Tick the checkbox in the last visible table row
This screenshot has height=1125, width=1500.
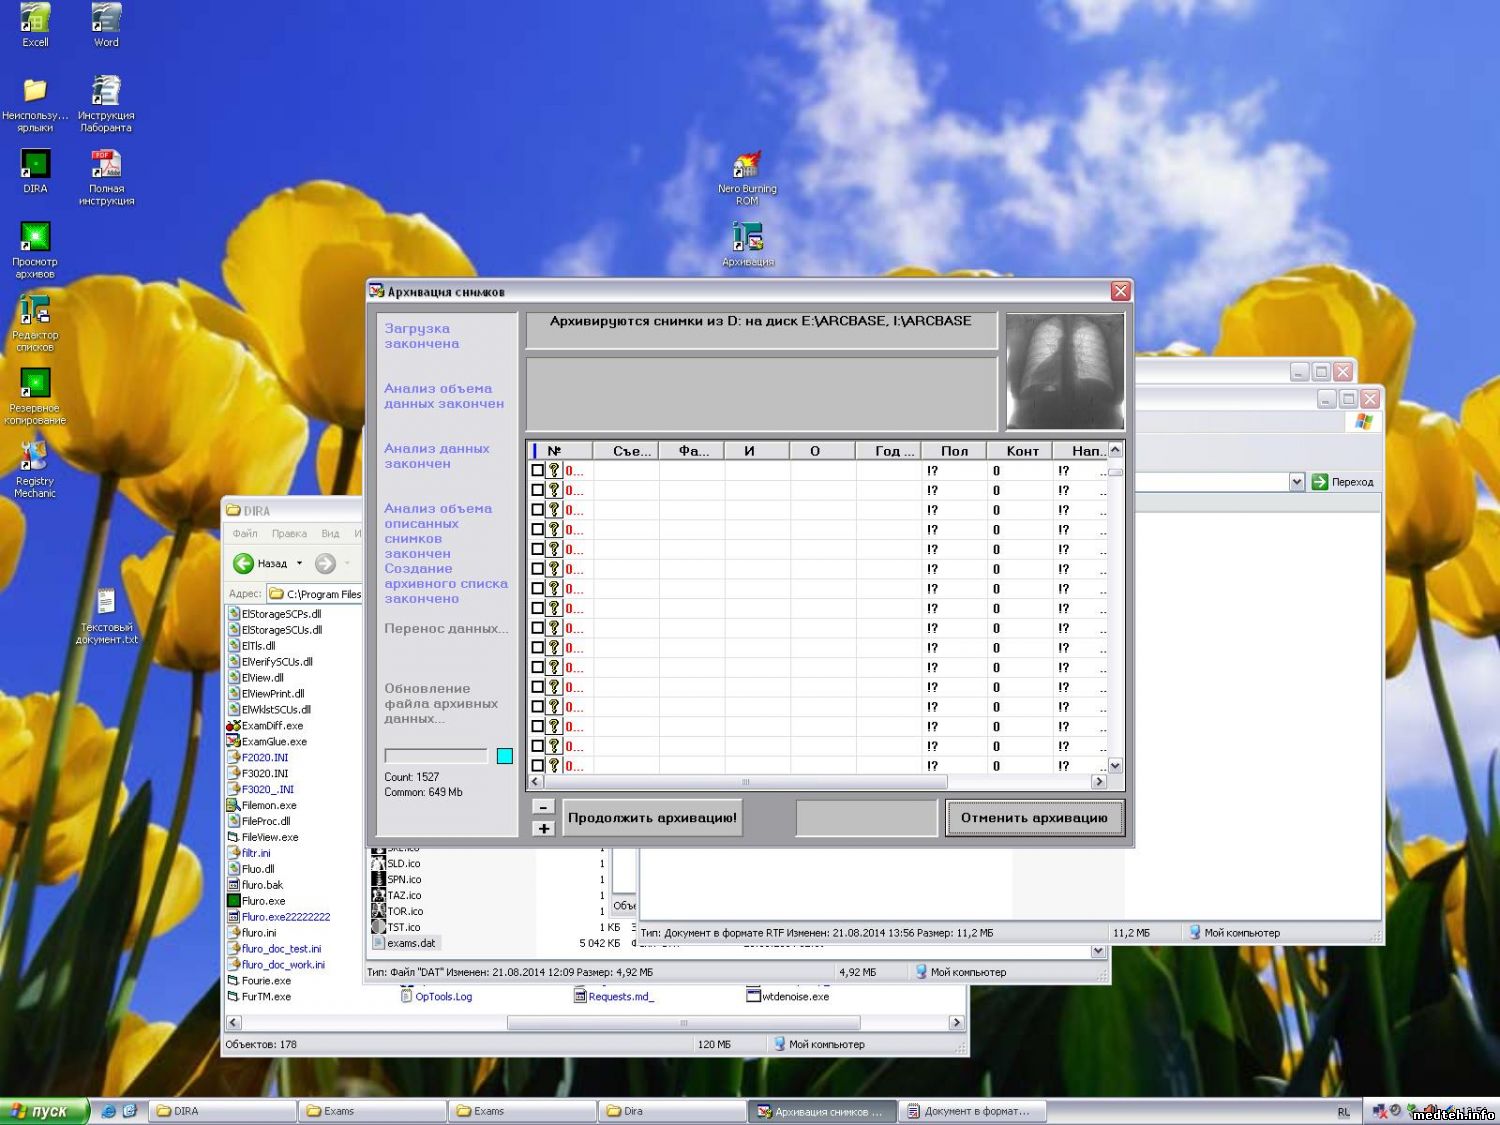pos(538,766)
